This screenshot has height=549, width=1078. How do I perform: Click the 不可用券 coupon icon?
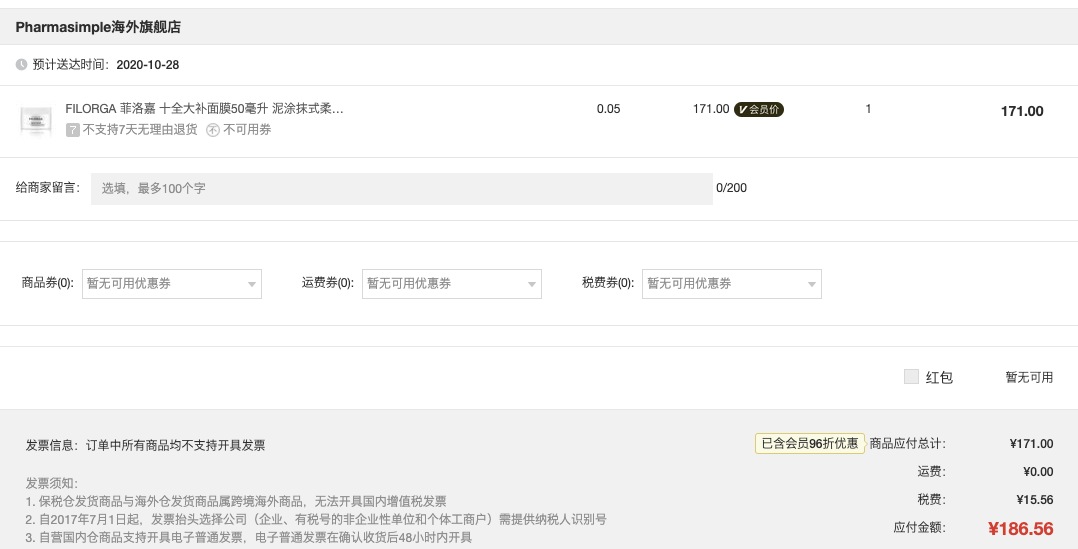213,130
